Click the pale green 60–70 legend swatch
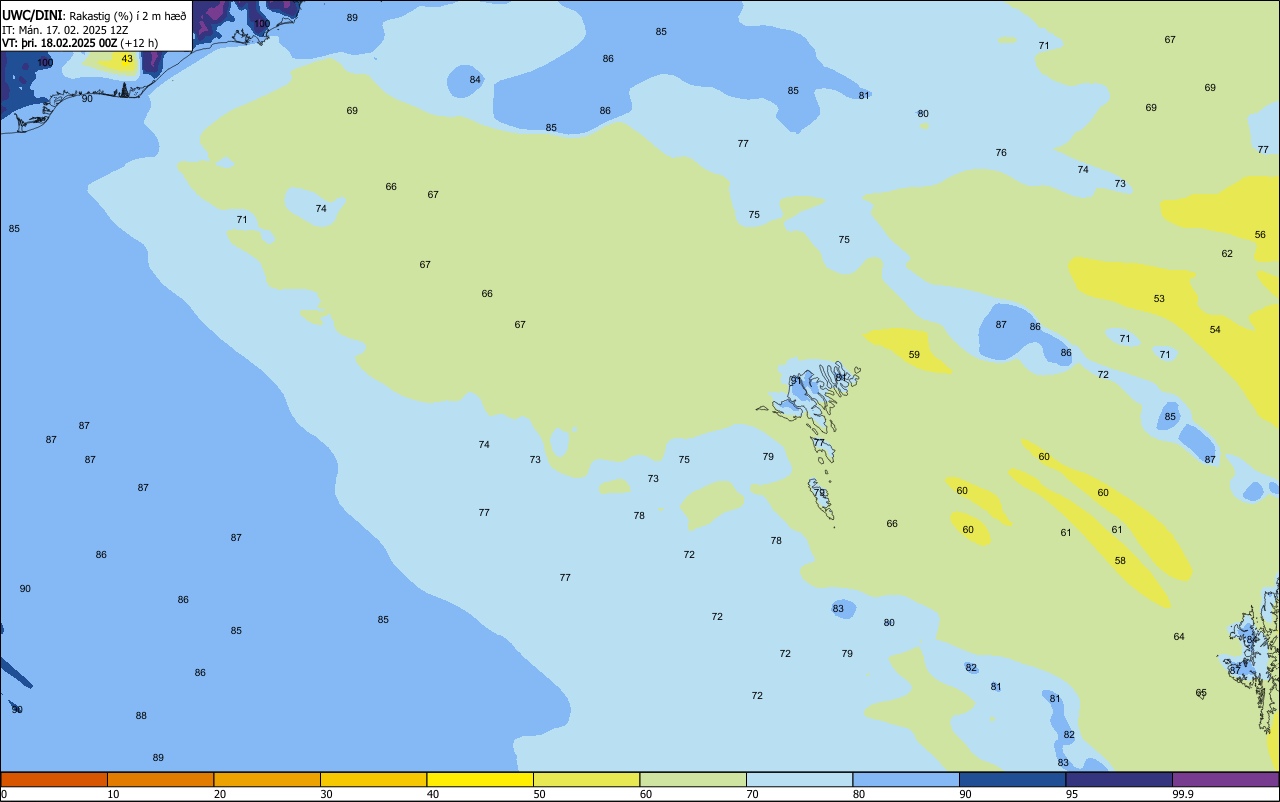This screenshot has width=1280, height=802. click(x=693, y=779)
